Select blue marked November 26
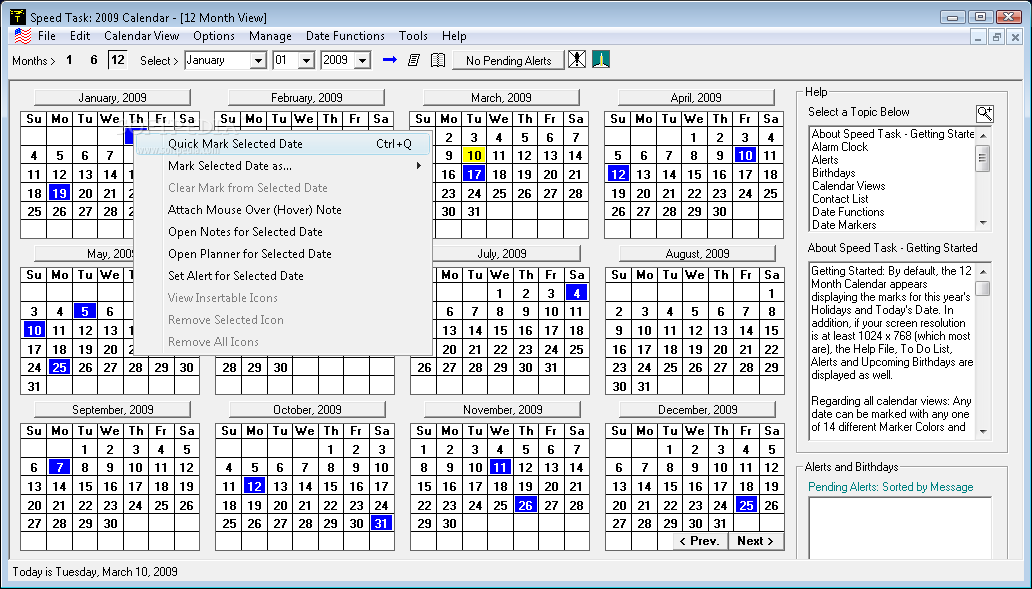 [525, 505]
